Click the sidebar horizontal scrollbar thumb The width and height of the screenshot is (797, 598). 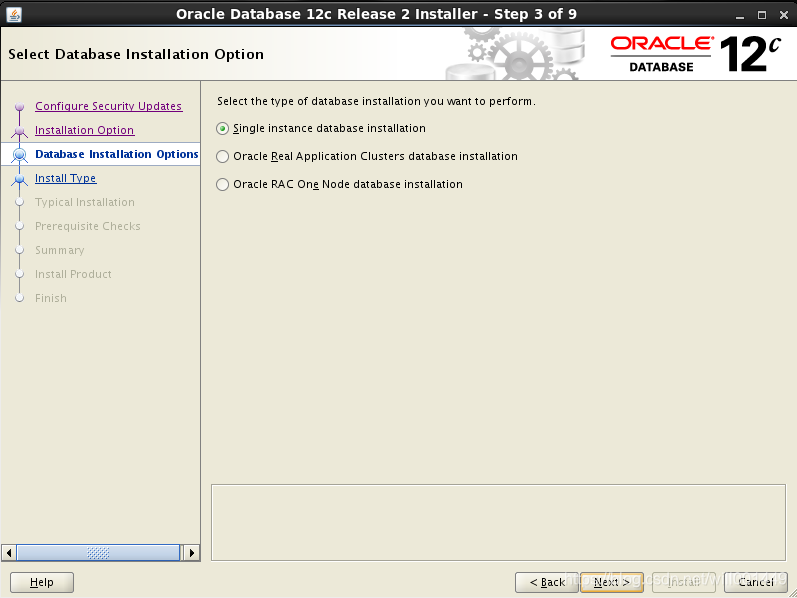pyautogui.click(x=98, y=553)
